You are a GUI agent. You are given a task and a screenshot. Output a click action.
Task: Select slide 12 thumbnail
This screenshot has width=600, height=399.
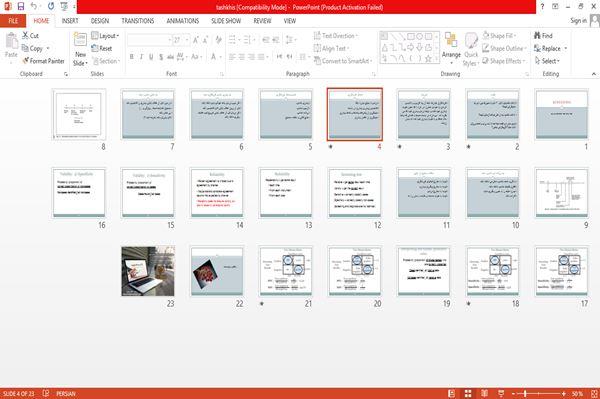tap(355, 193)
